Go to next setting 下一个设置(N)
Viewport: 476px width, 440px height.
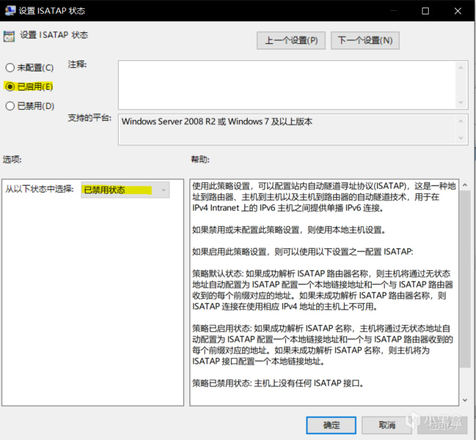click(365, 40)
